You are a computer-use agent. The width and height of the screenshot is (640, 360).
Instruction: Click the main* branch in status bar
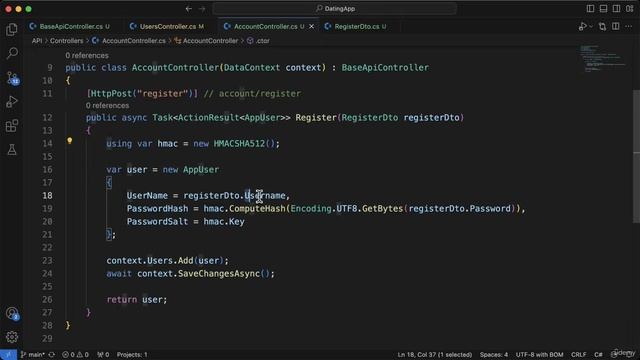33,355
